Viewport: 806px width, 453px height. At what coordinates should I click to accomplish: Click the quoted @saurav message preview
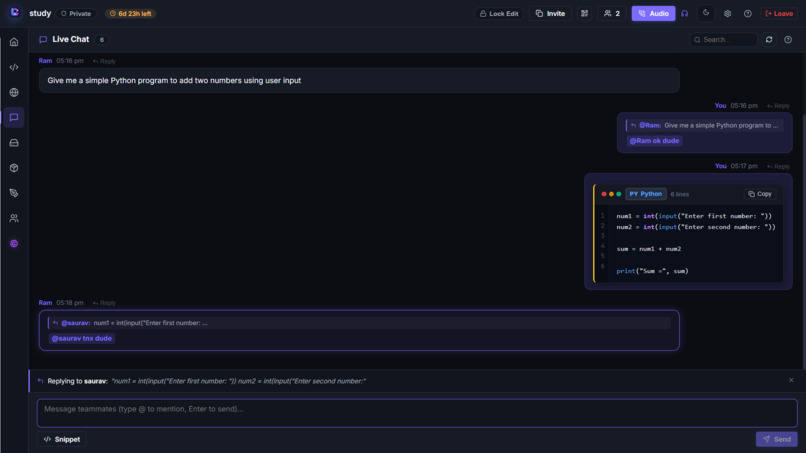coord(359,323)
